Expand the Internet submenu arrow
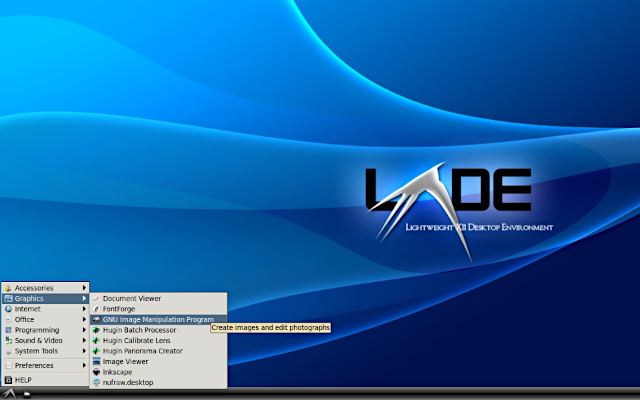This screenshot has width=640, height=400. click(x=84, y=309)
